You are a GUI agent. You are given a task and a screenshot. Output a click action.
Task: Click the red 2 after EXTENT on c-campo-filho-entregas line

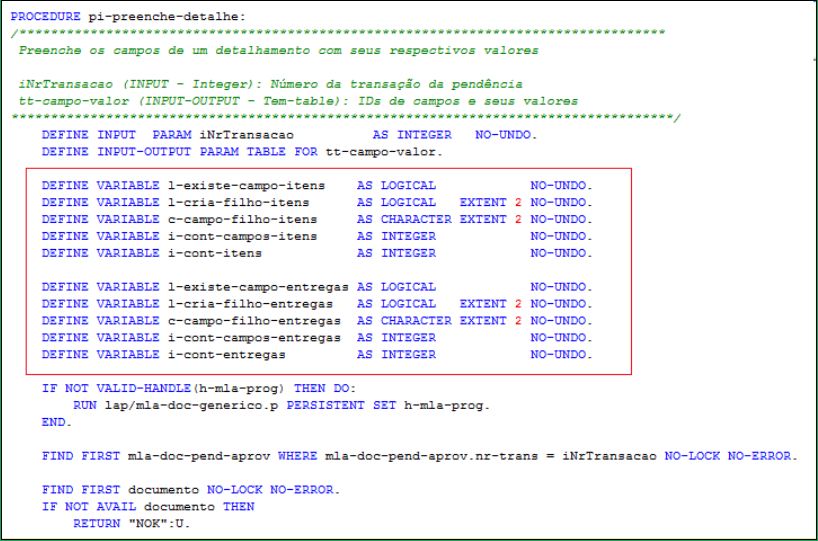point(518,321)
